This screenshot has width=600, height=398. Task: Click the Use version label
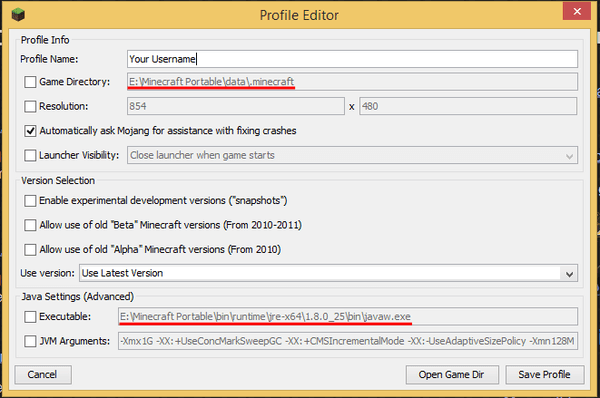(x=47, y=273)
